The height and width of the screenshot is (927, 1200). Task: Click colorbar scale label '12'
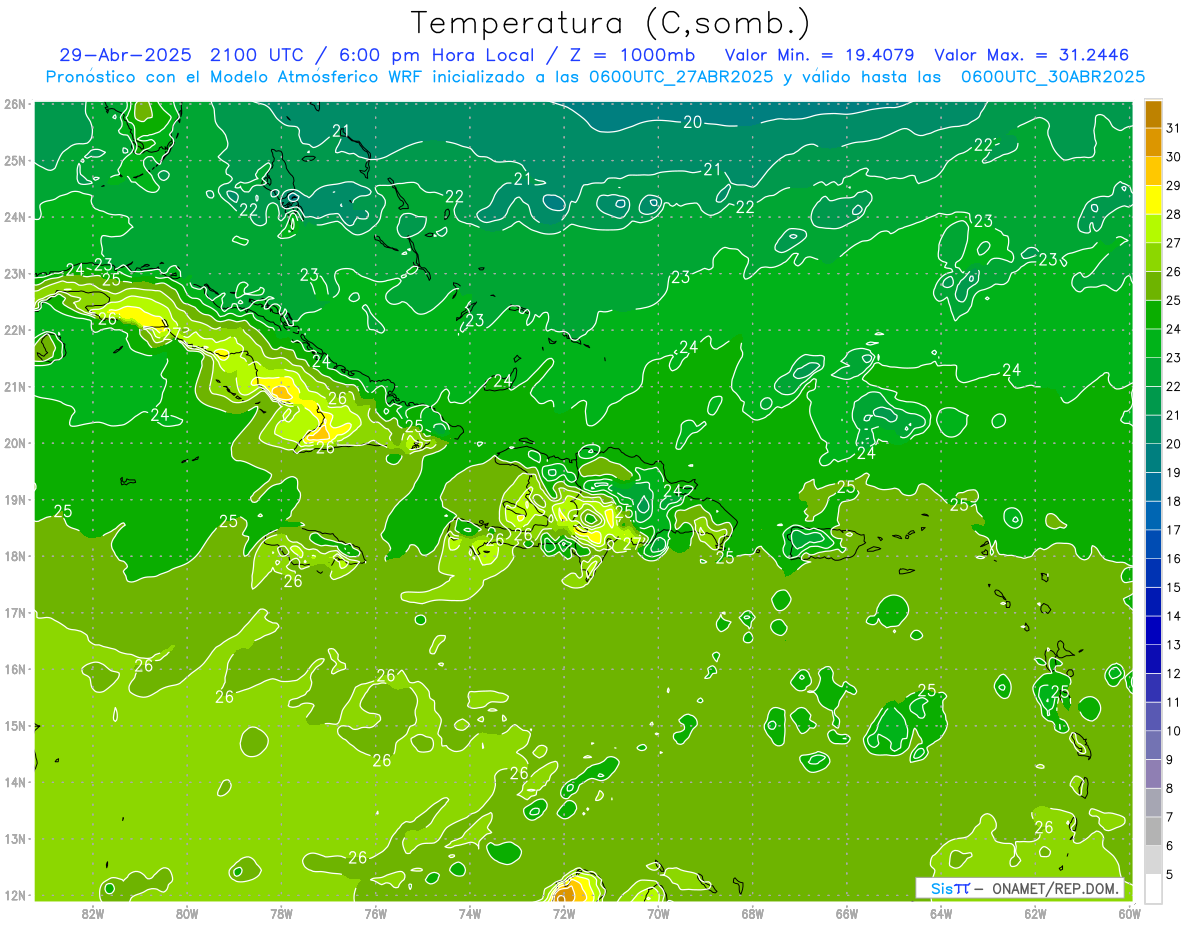(x=1174, y=673)
